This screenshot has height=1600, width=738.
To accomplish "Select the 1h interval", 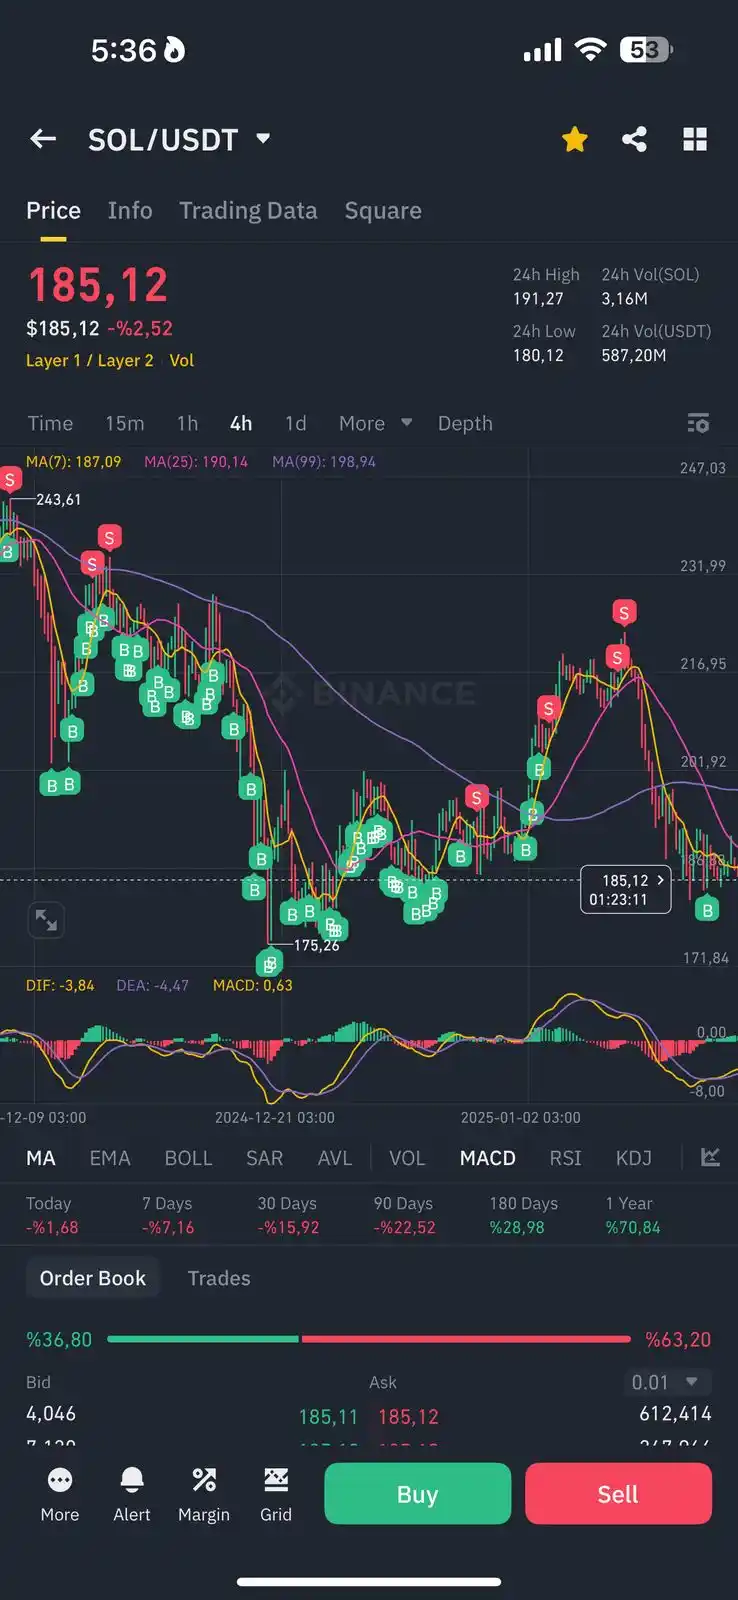I will [187, 423].
